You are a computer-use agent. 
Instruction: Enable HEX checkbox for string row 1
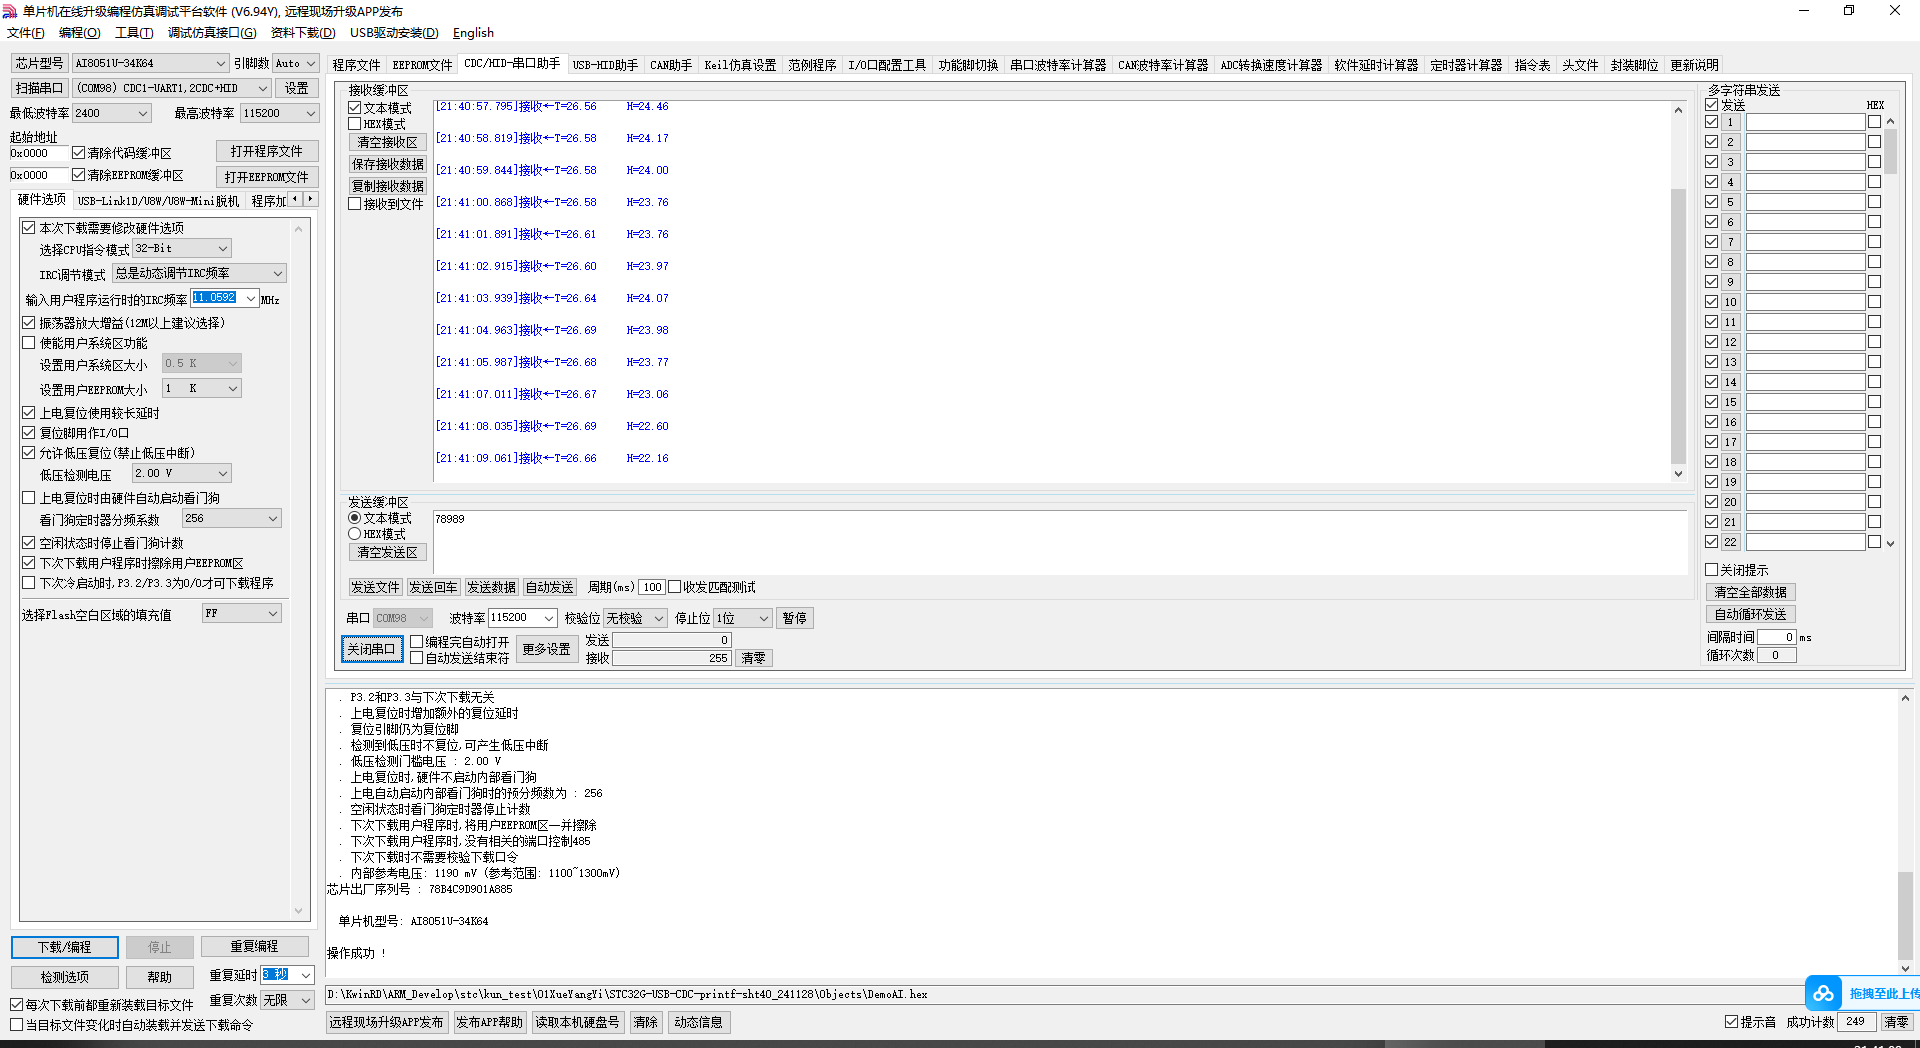(1875, 122)
